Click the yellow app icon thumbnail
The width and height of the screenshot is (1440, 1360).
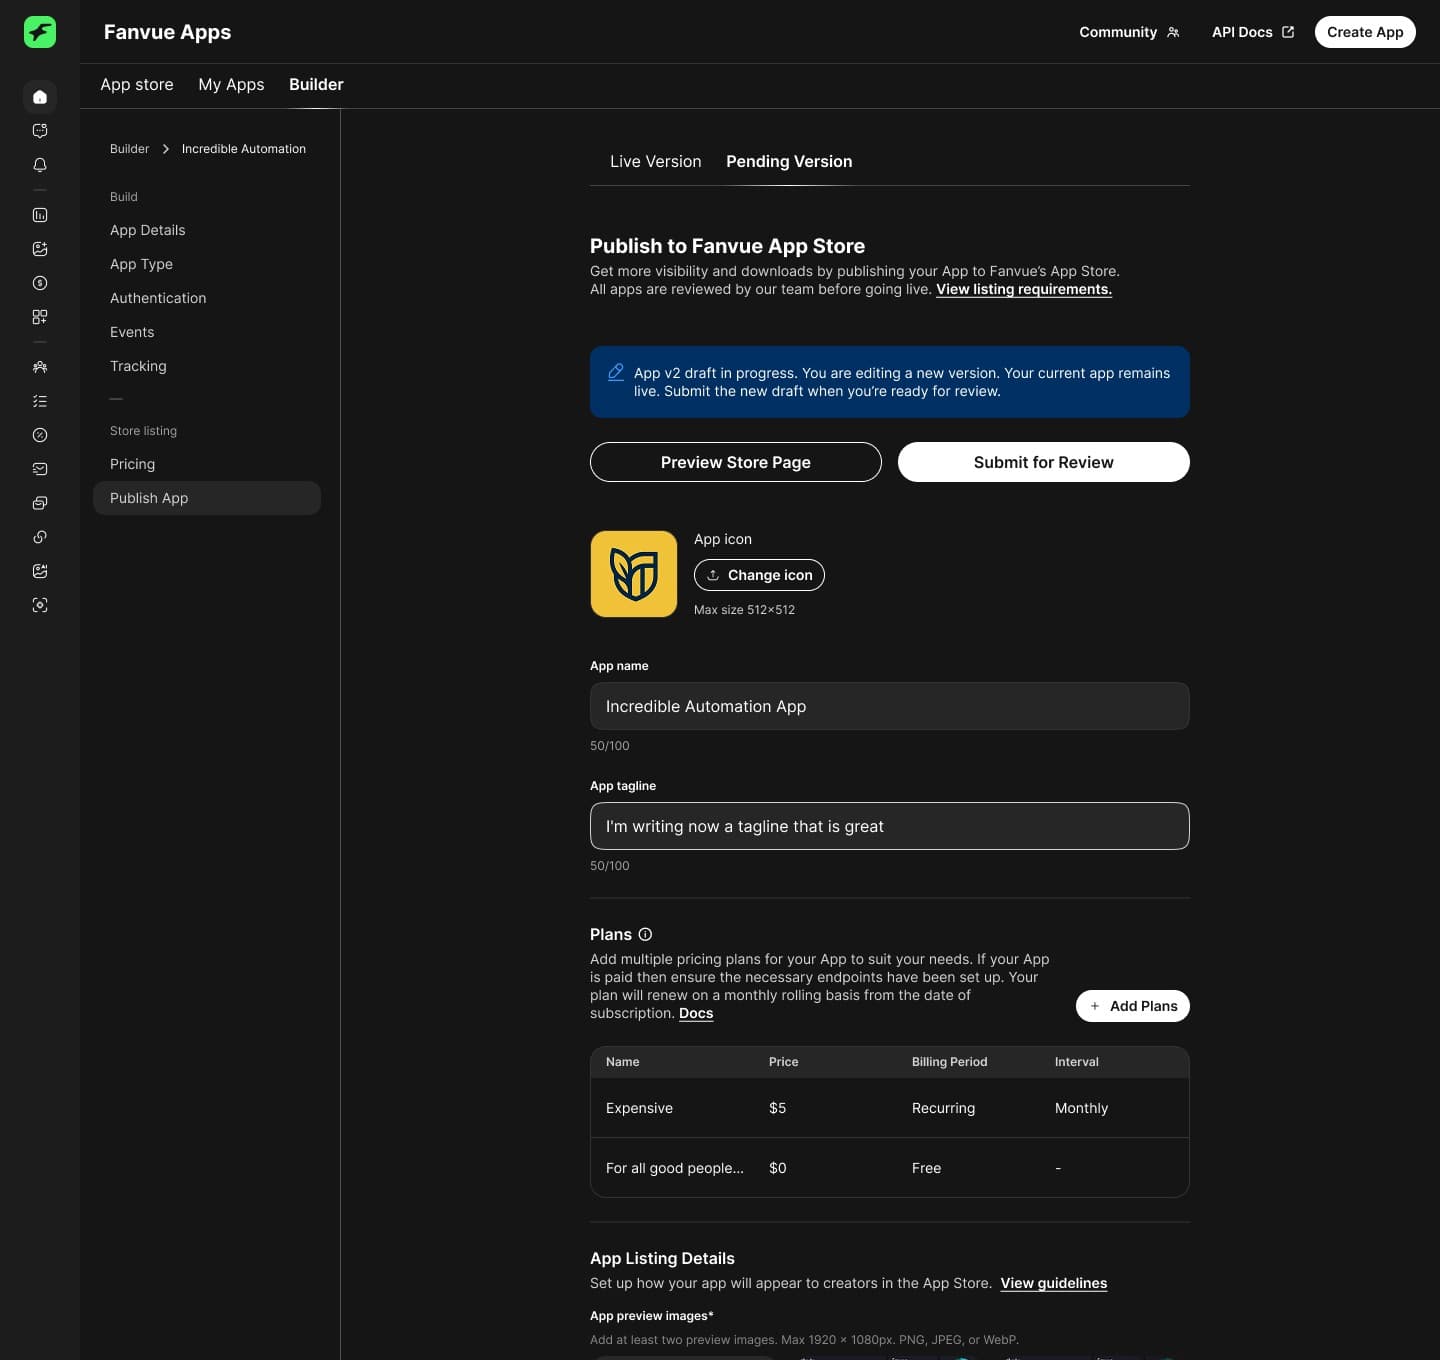(634, 574)
